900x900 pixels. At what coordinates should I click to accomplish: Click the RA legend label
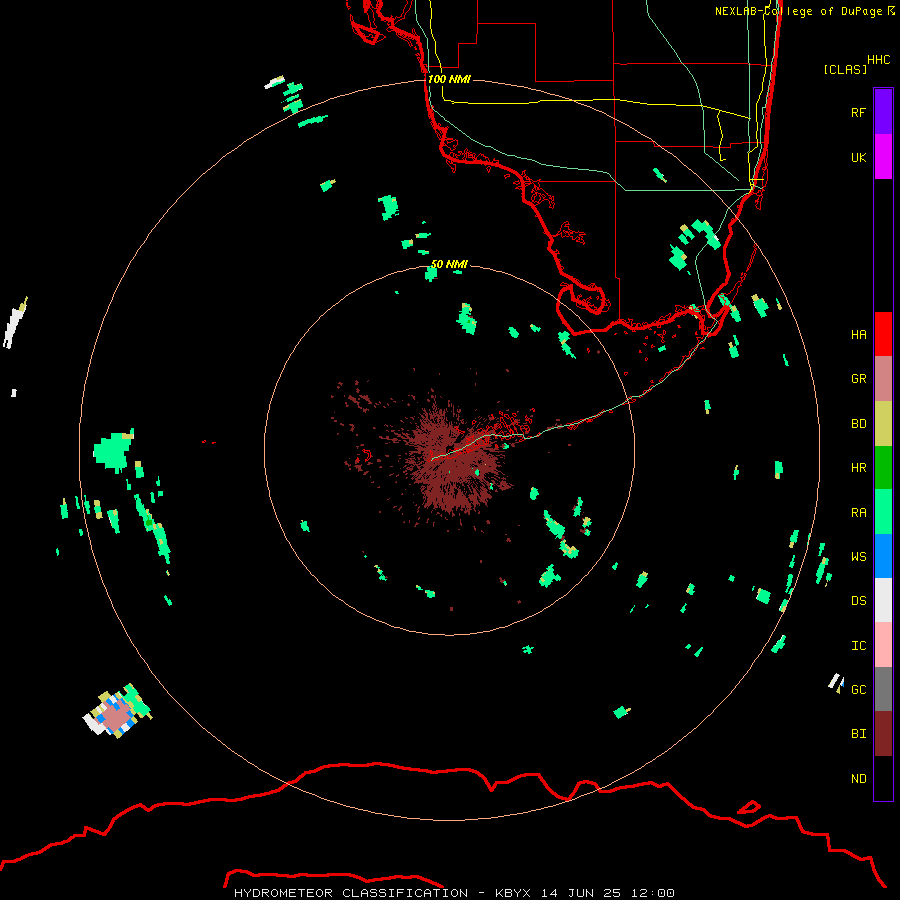click(858, 513)
